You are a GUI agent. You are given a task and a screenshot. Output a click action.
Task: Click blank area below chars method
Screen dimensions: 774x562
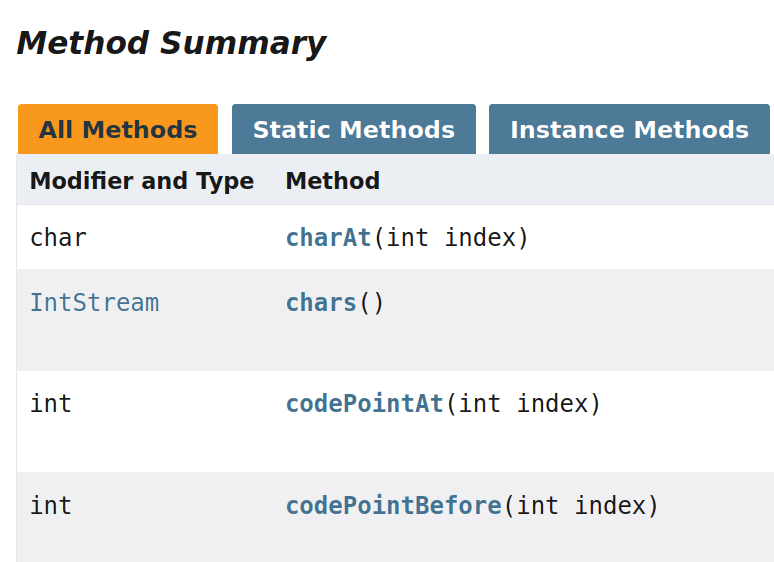[x=450, y=345]
